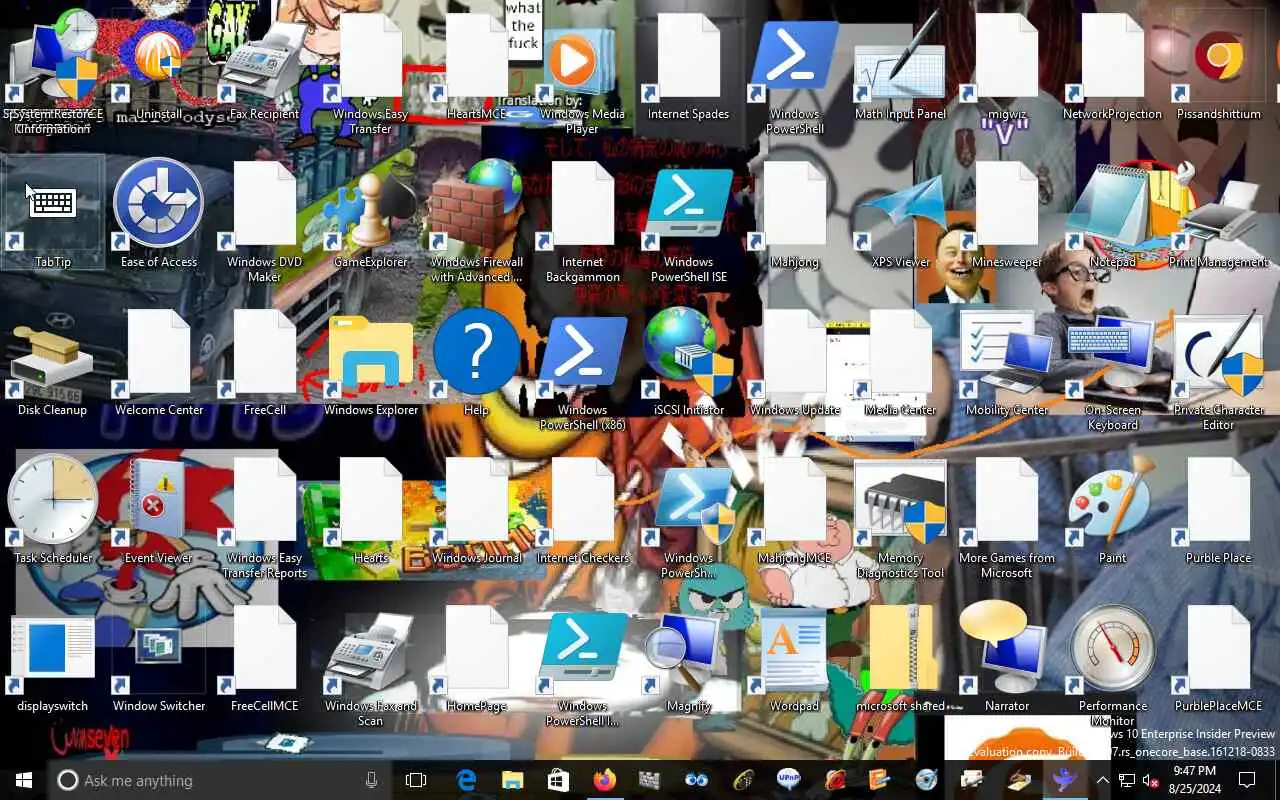This screenshot has height=800, width=1280.
Task: Launch the Paint shortcut
Action: (1112, 511)
